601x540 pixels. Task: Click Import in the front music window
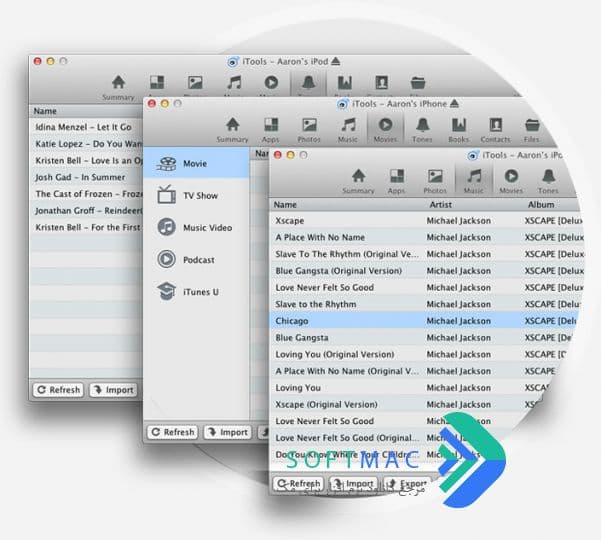click(x=353, y=484)
